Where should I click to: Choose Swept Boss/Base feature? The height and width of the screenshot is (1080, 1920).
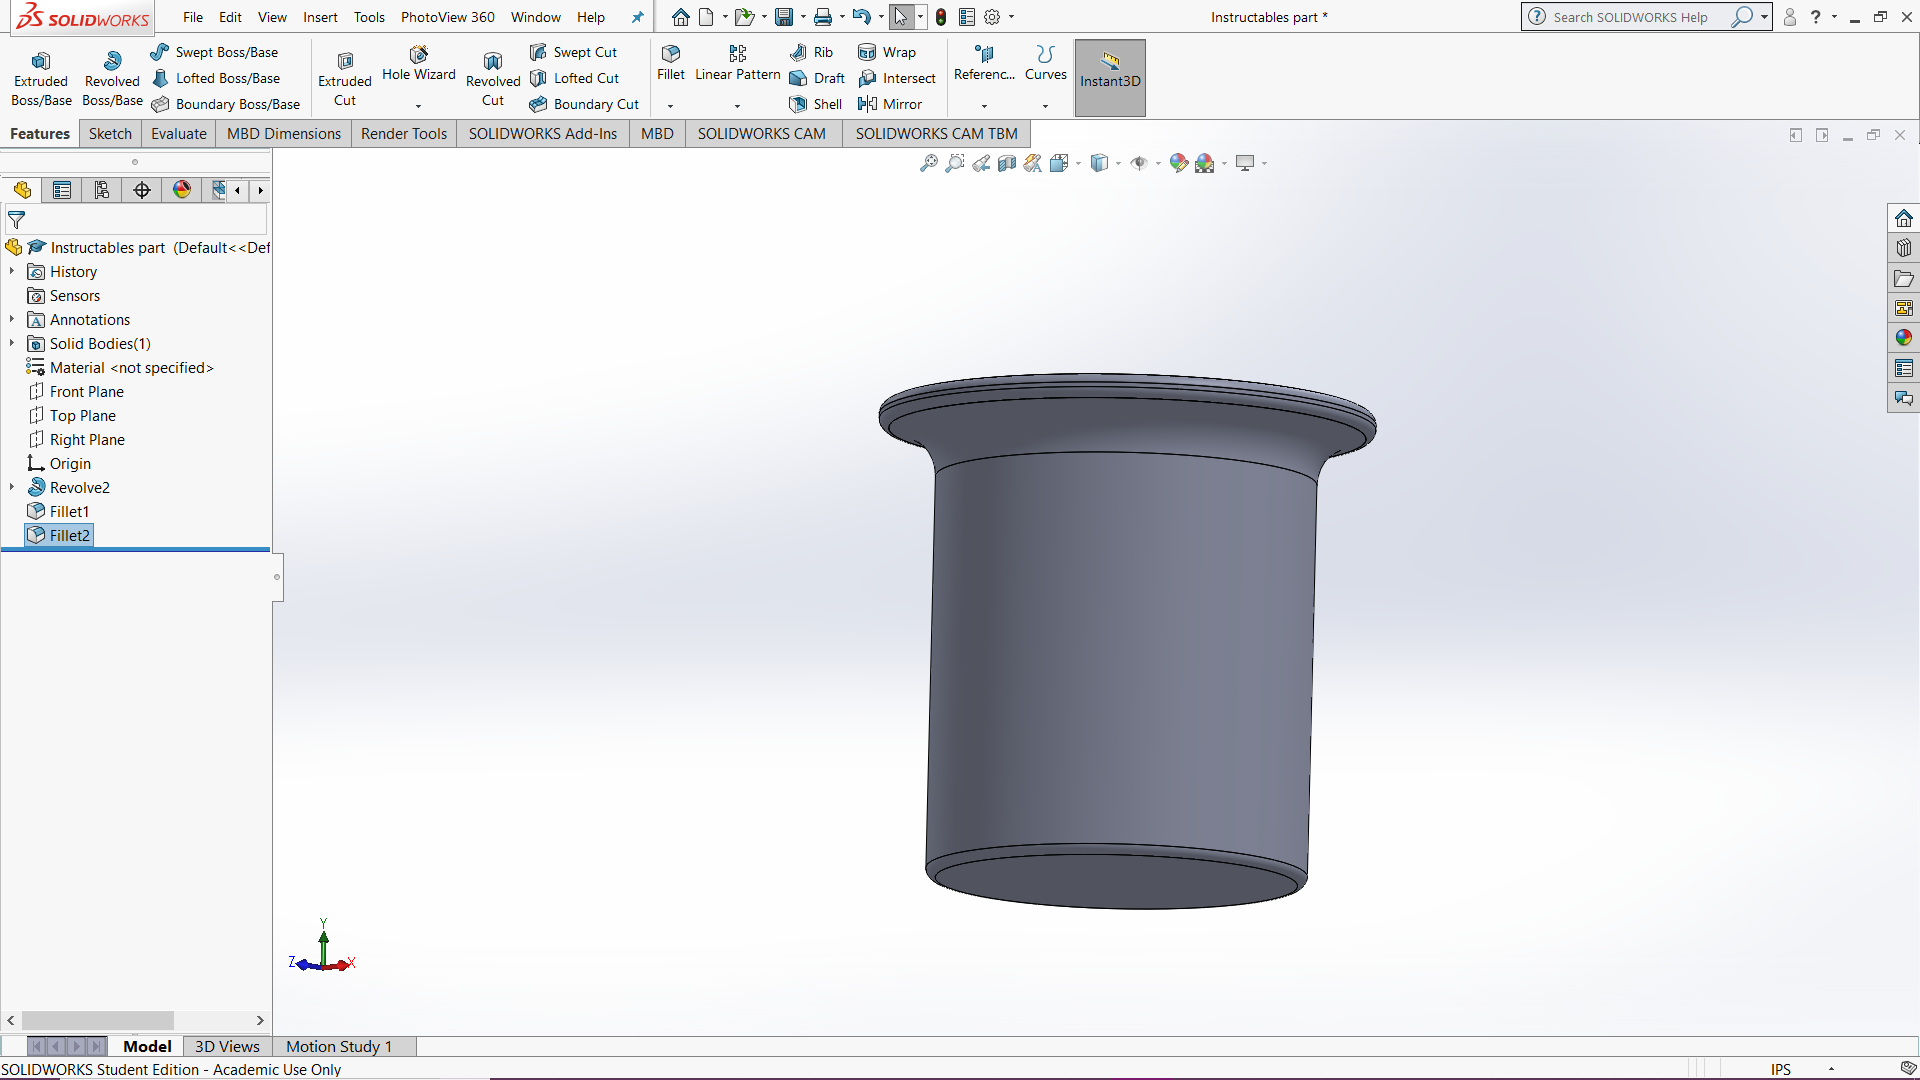point(215,52)
